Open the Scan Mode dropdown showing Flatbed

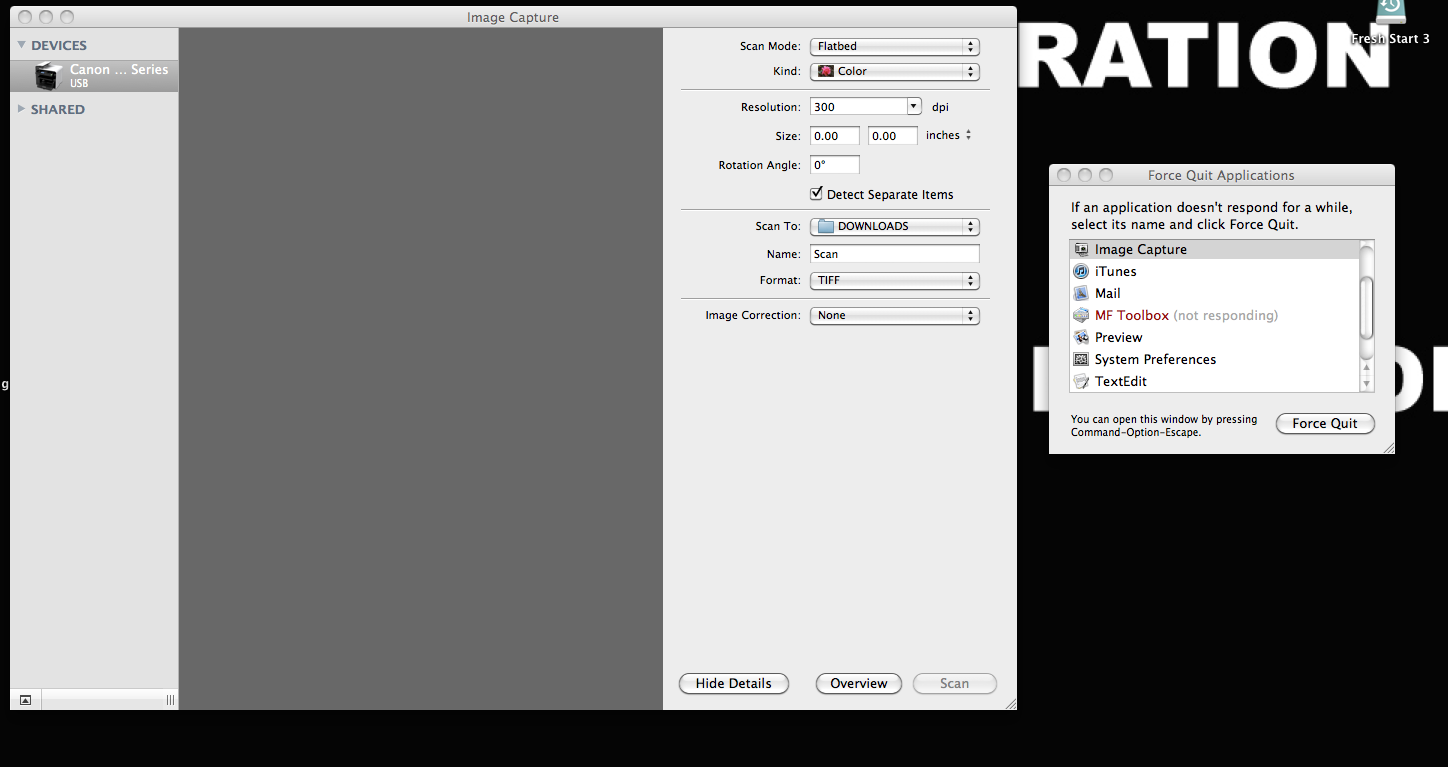[895, 46]
